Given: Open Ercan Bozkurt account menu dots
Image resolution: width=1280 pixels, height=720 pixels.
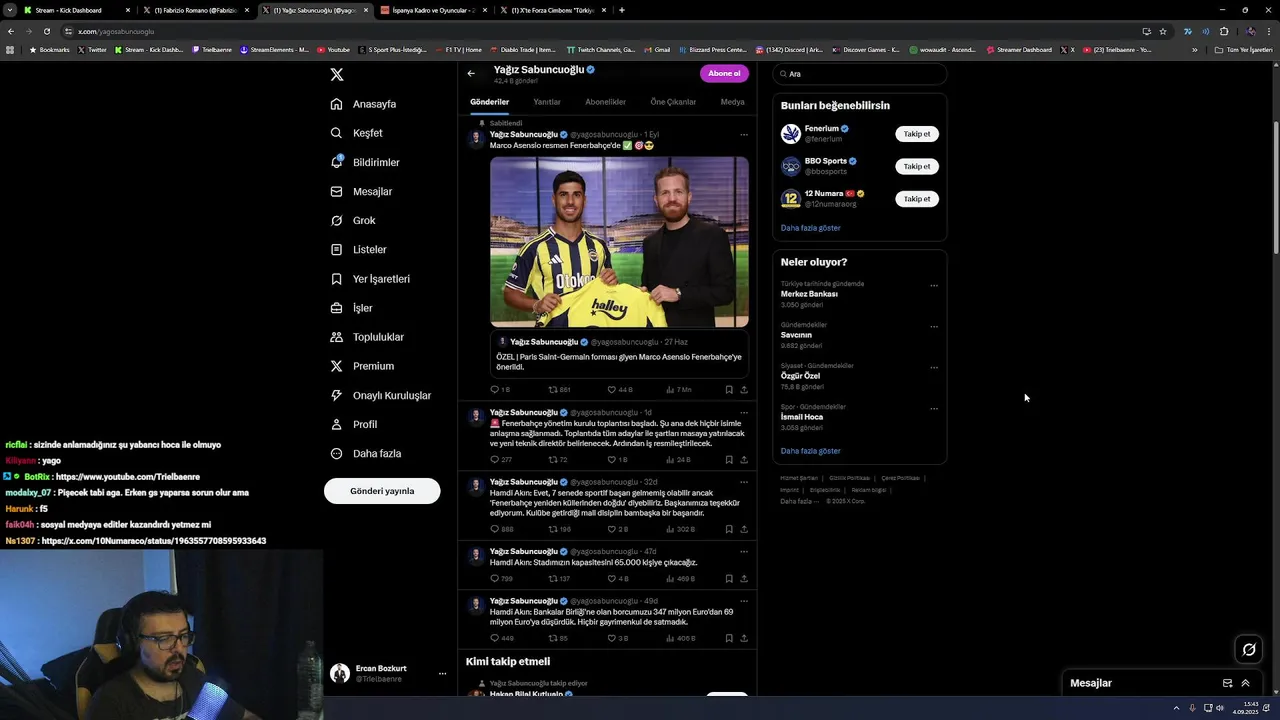Looking at the screenshot, I should coord(442,674).
